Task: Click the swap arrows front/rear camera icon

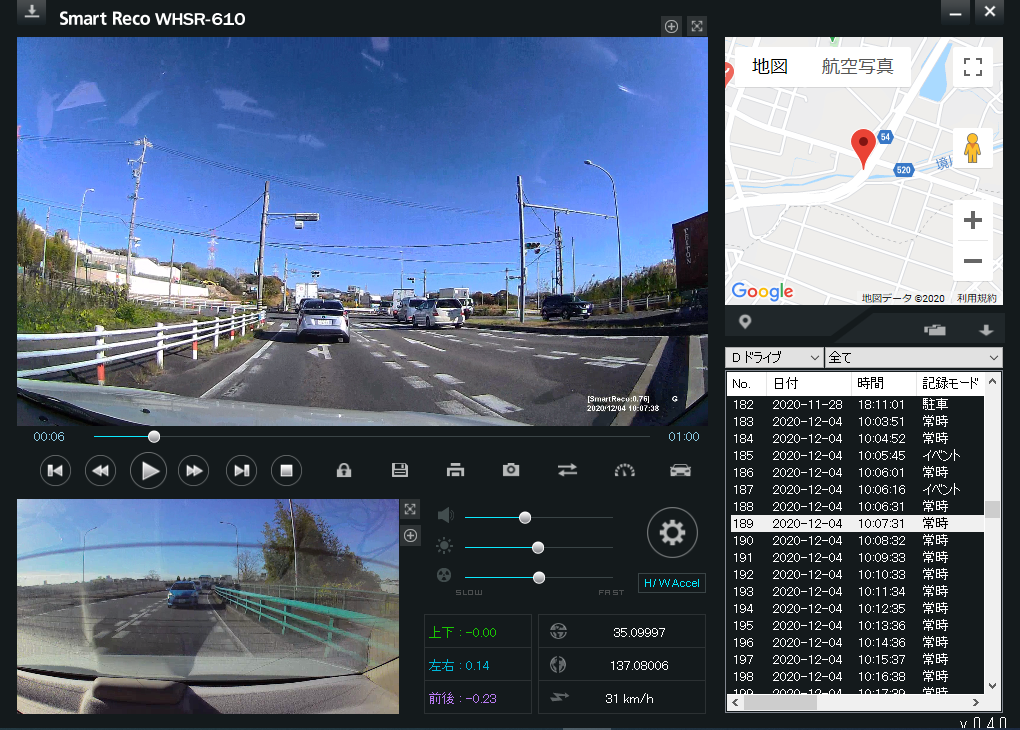Action: click(568, 470)
